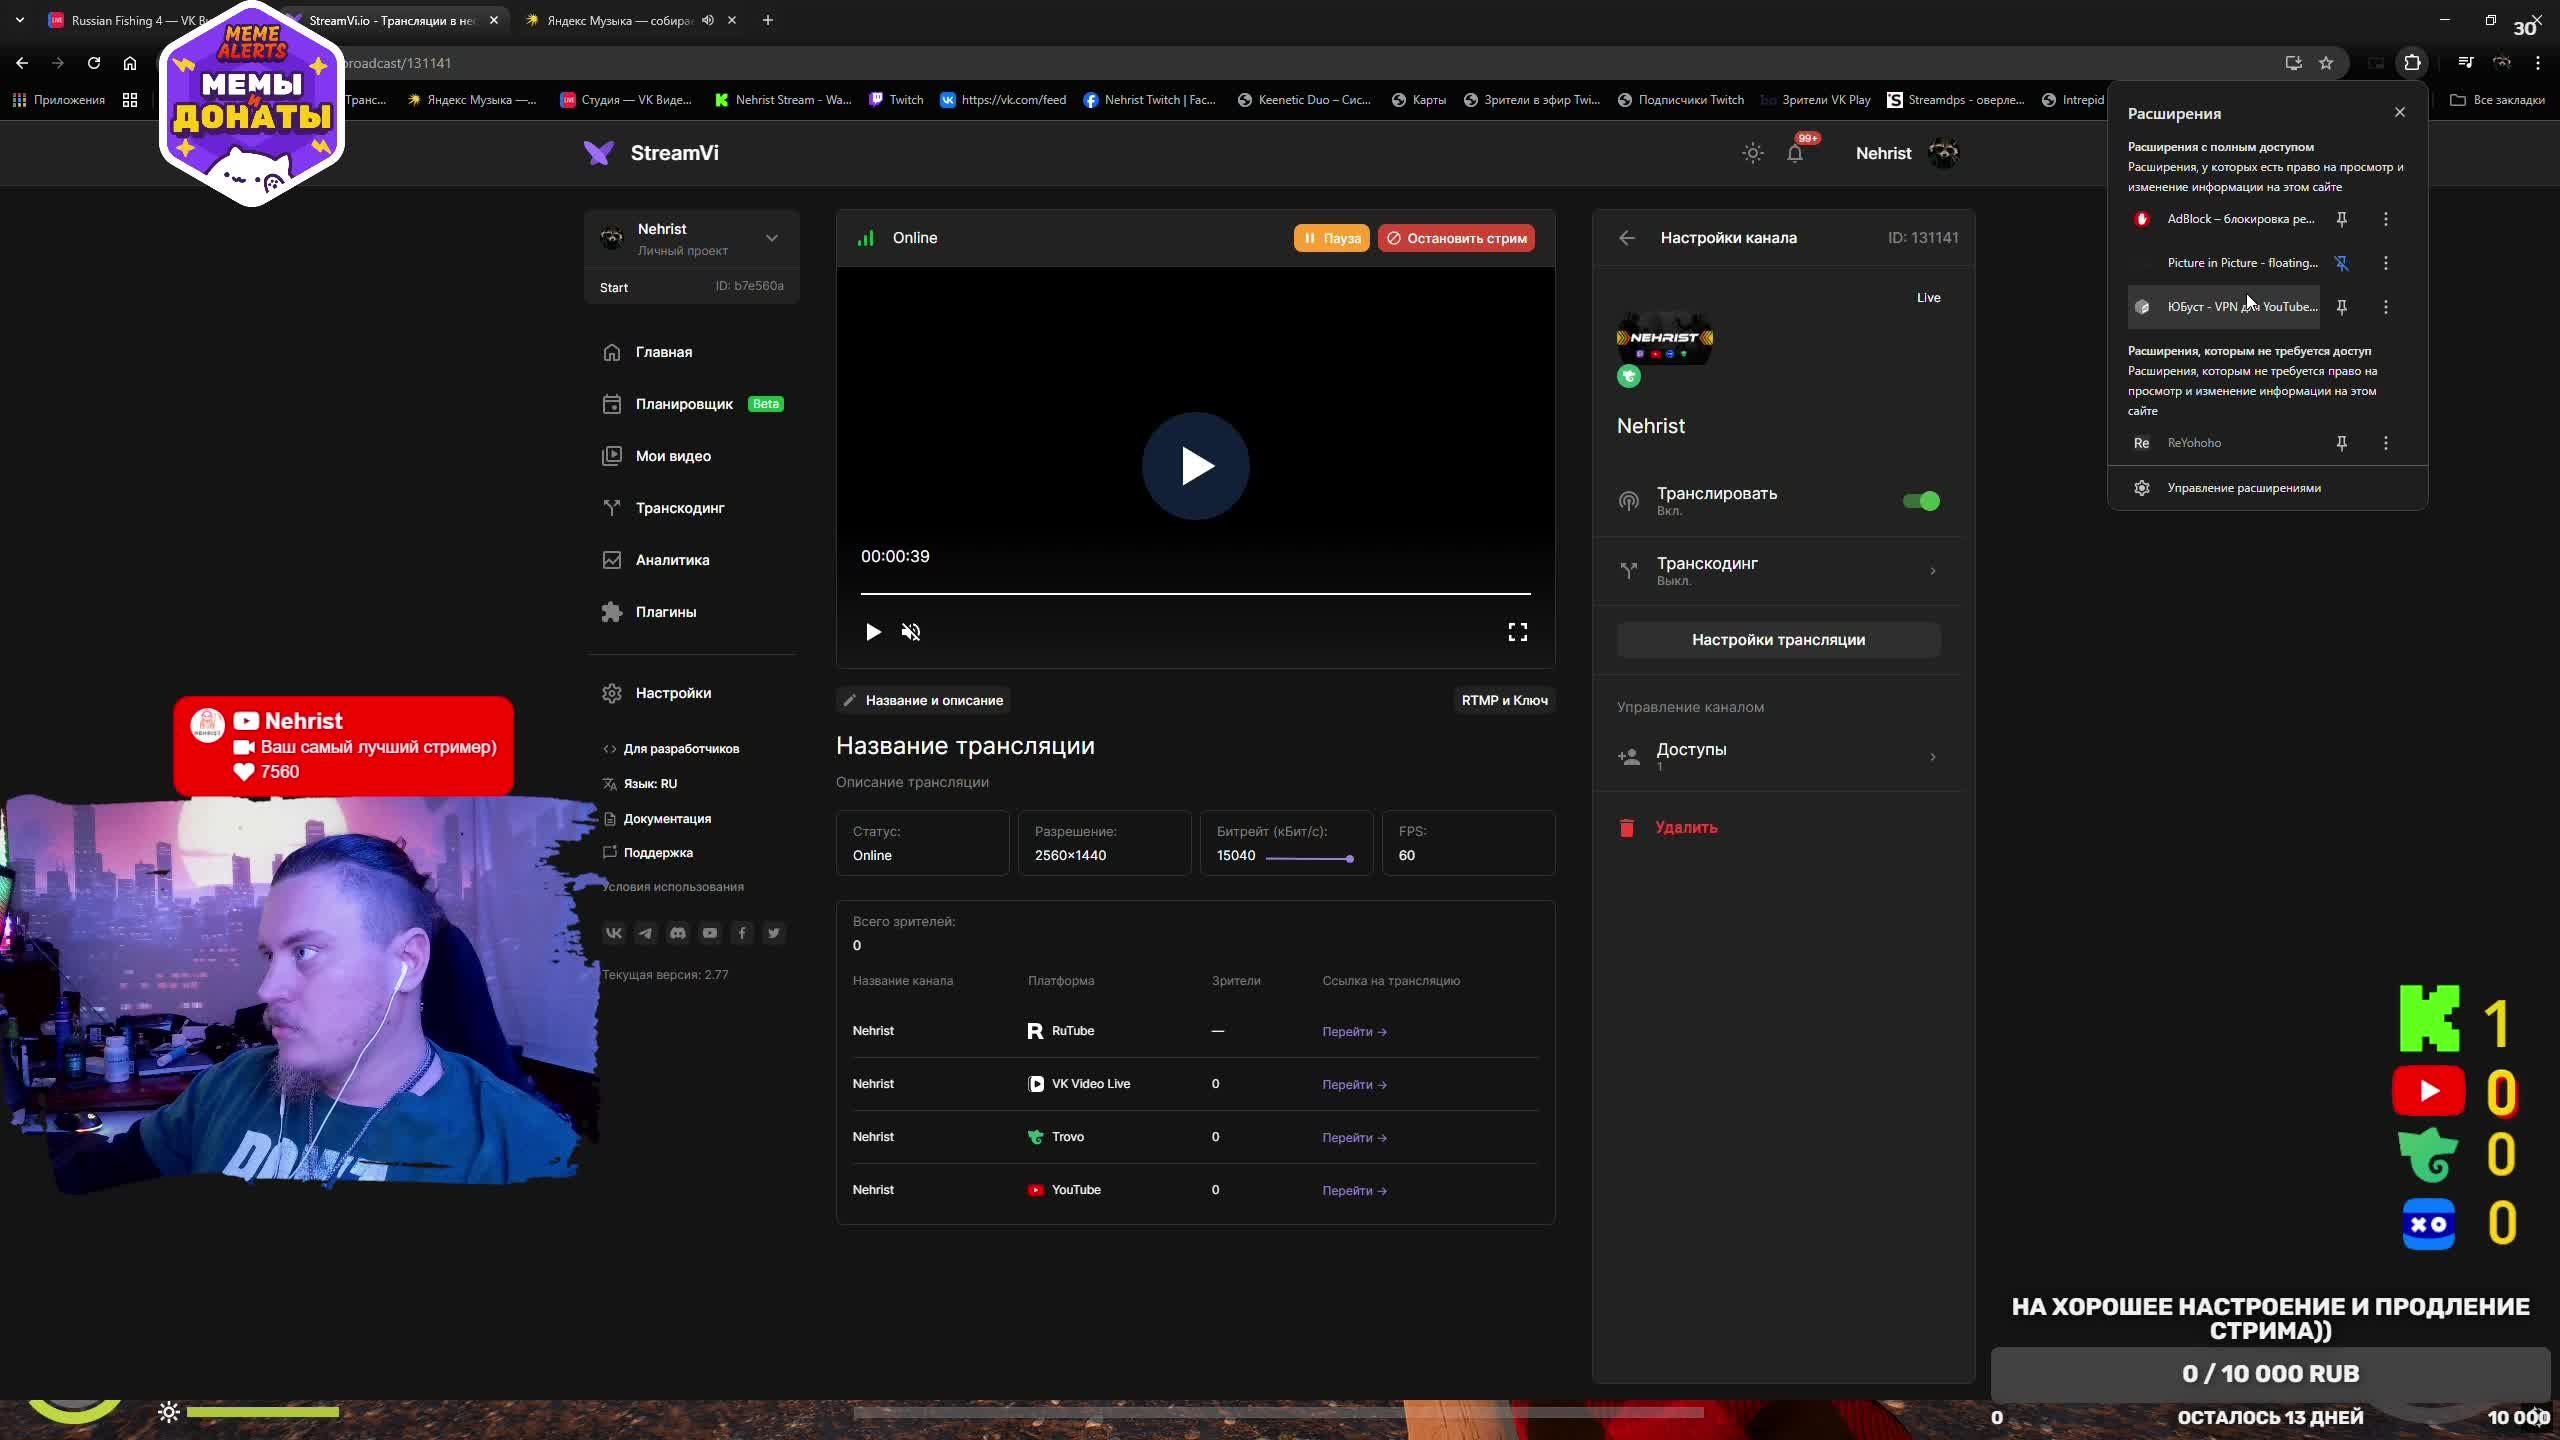Click the large play button overlay
Screen dimensions: 2560x1440
pos(1195,466)
